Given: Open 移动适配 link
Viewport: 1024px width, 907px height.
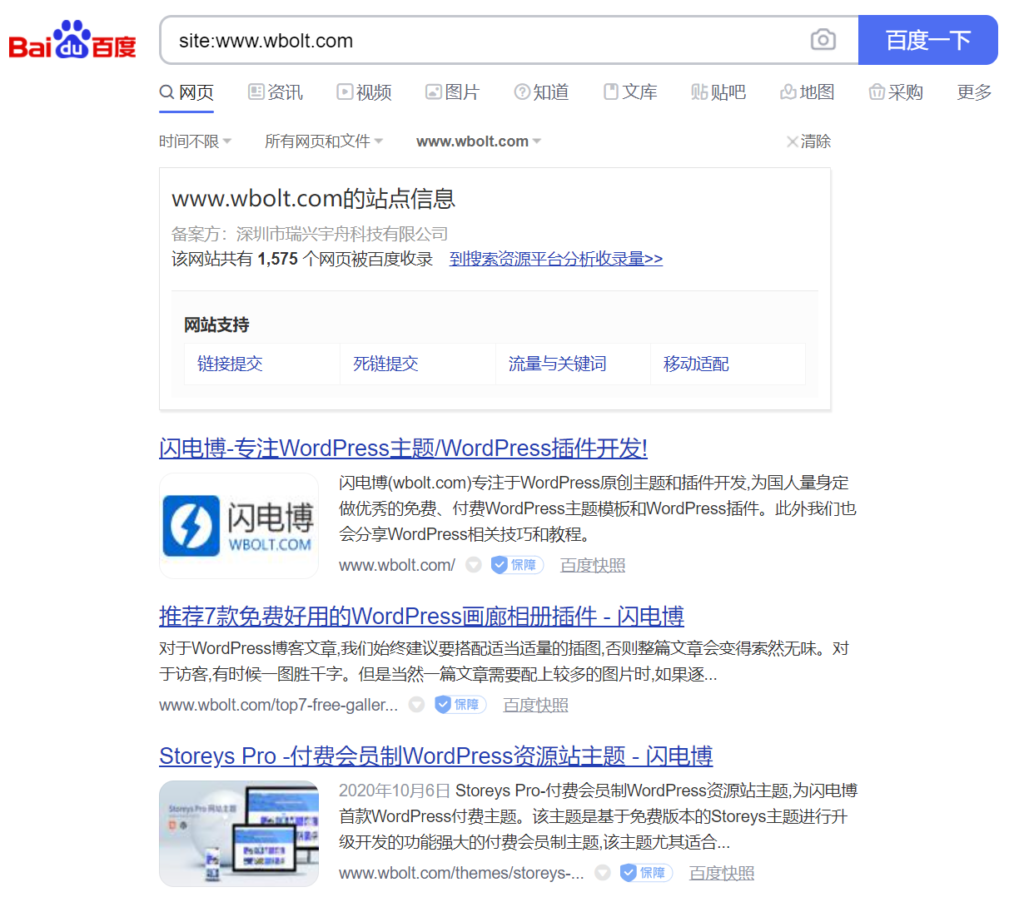Looking at the screenshot, I should point(696,364).
